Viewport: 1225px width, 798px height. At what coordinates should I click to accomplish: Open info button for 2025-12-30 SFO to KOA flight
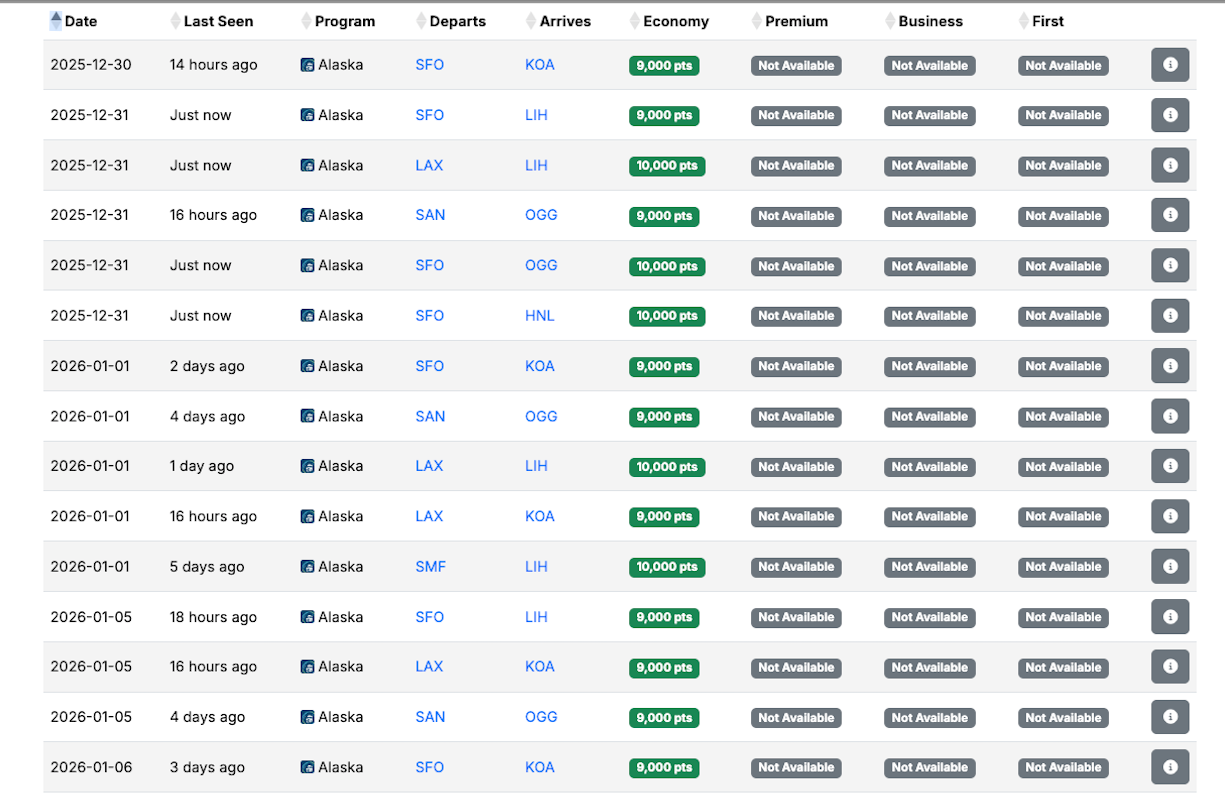click(x=1169, y=65)
